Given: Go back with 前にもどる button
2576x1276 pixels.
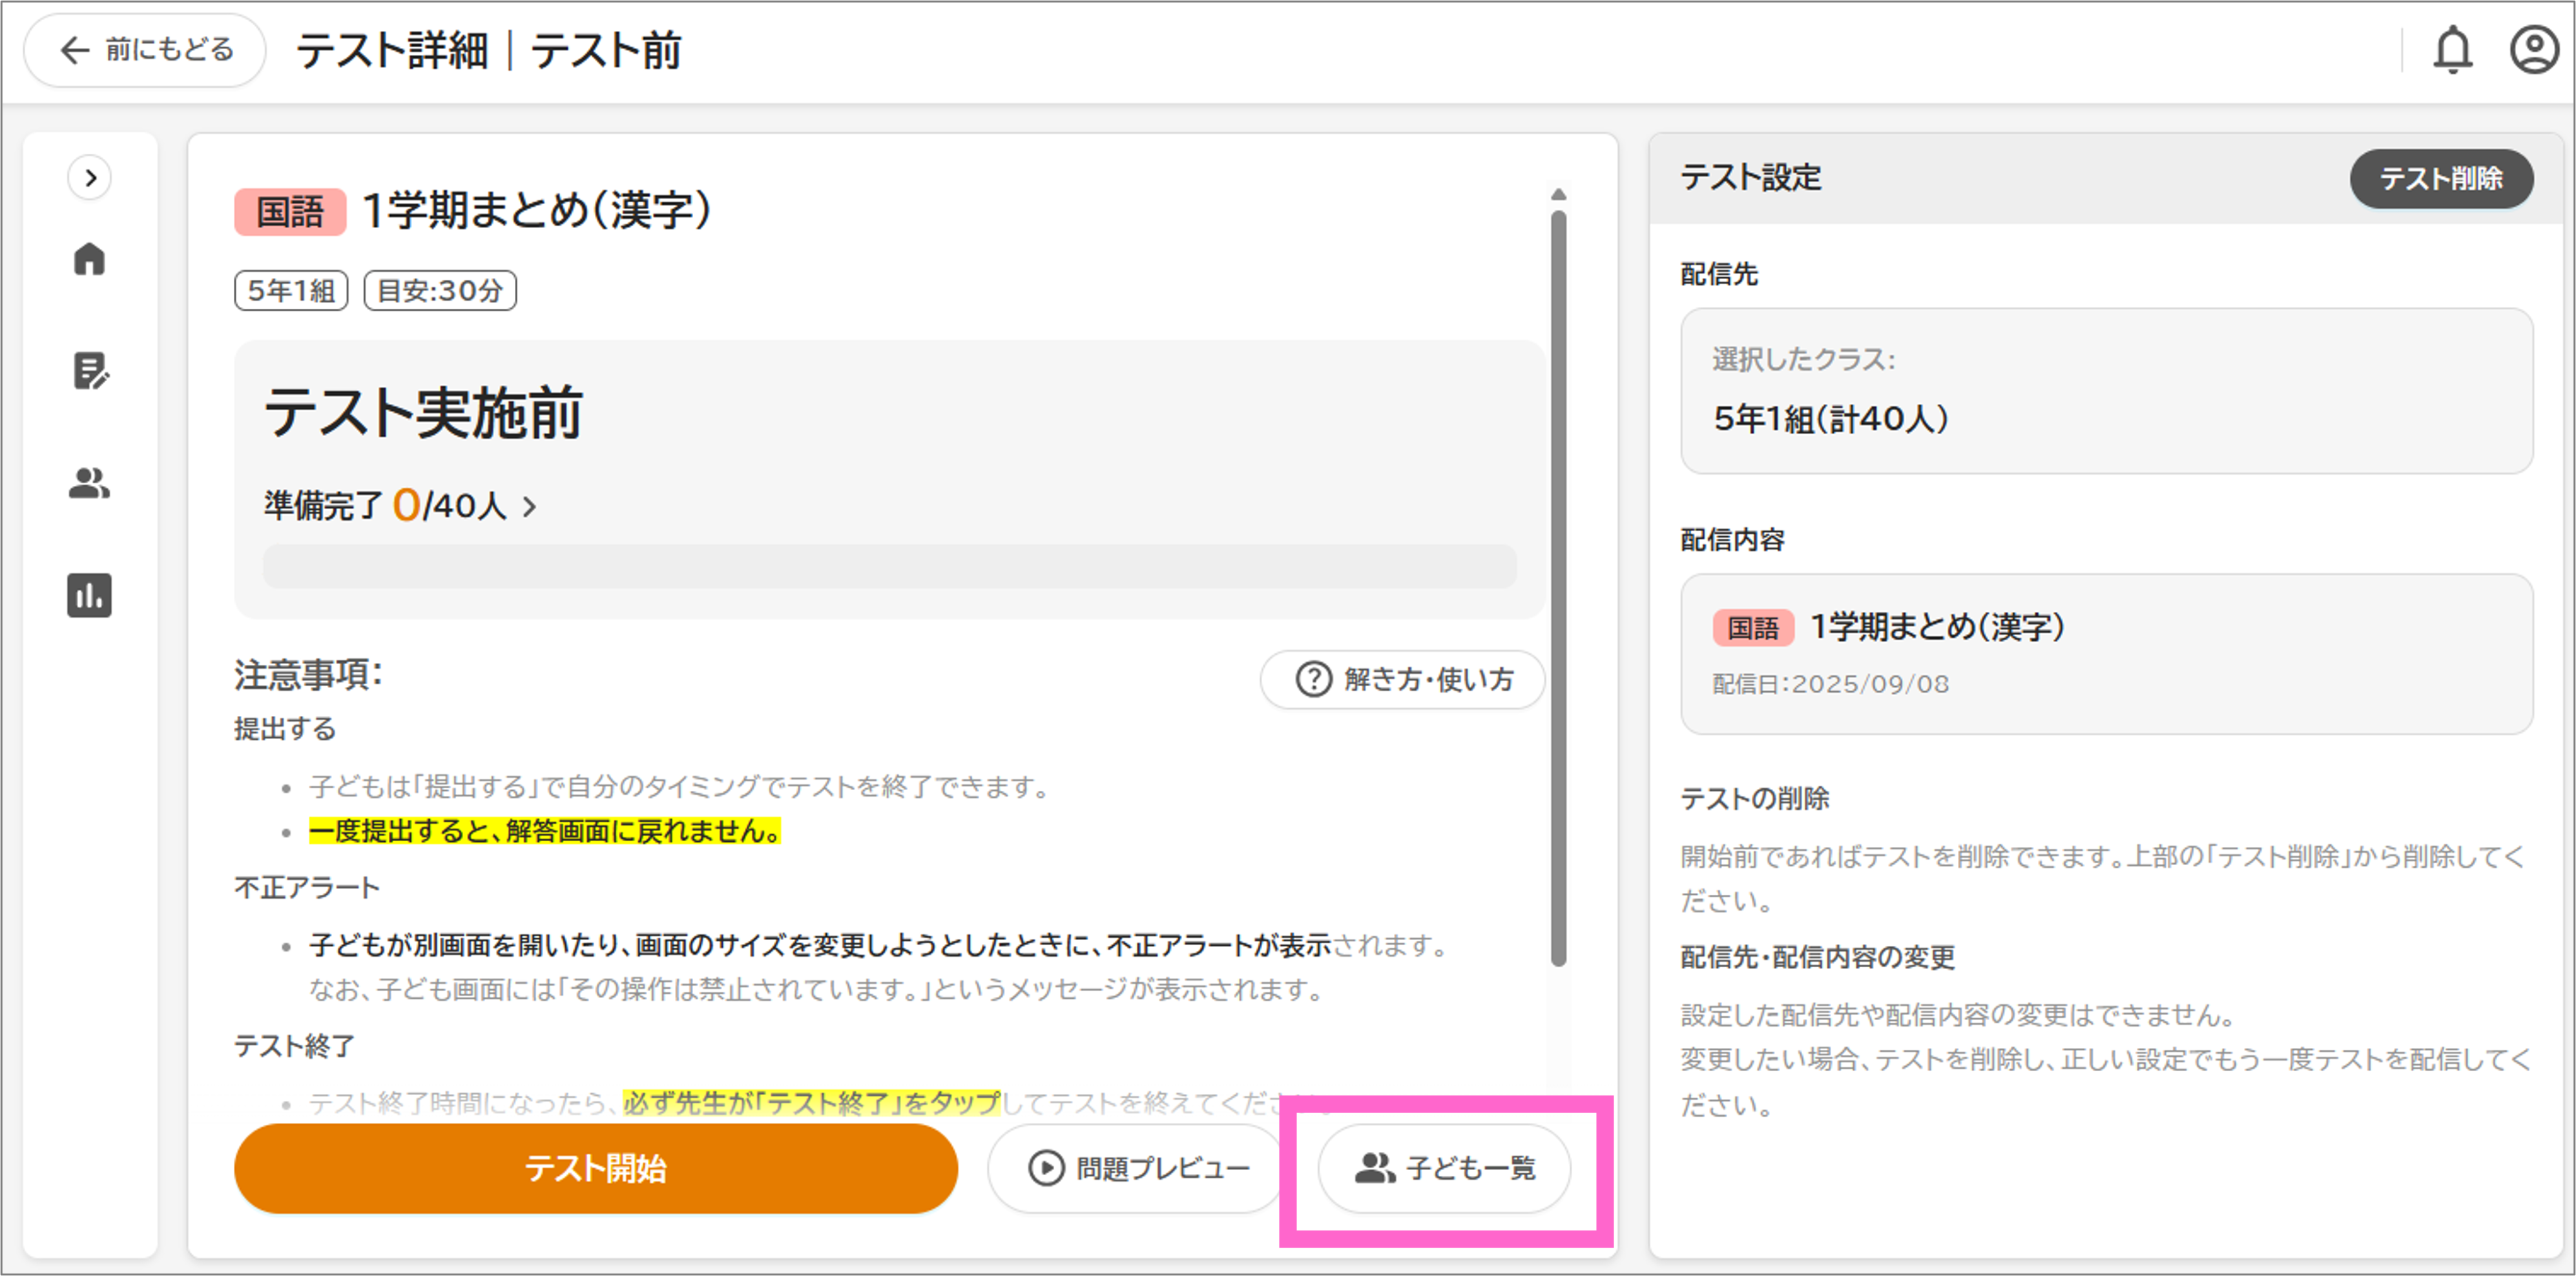Looking at the screenshot, I should tap(145, 50).
